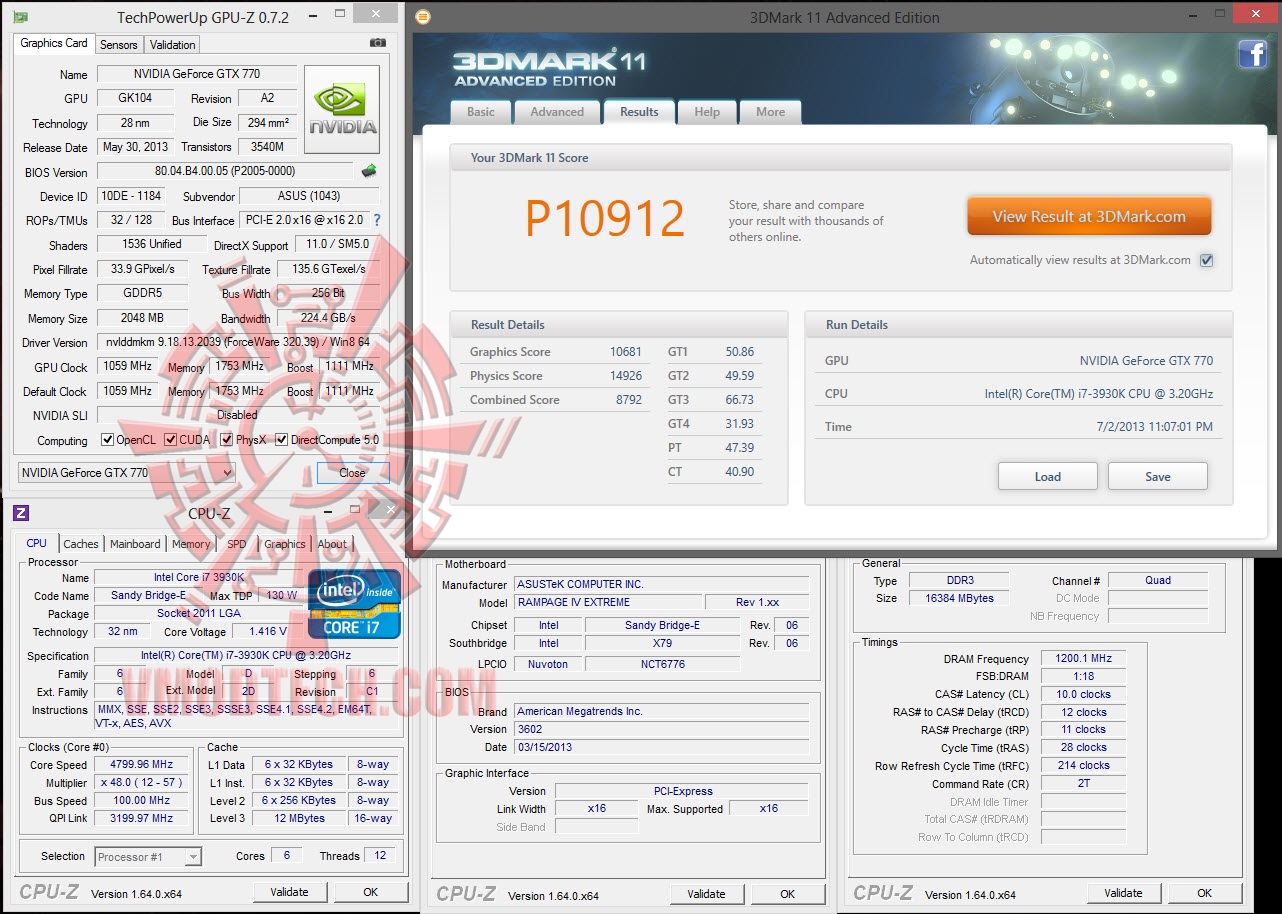
Task: Click OK in the CPU-Z Memory window
Action: coord(1205,893)
